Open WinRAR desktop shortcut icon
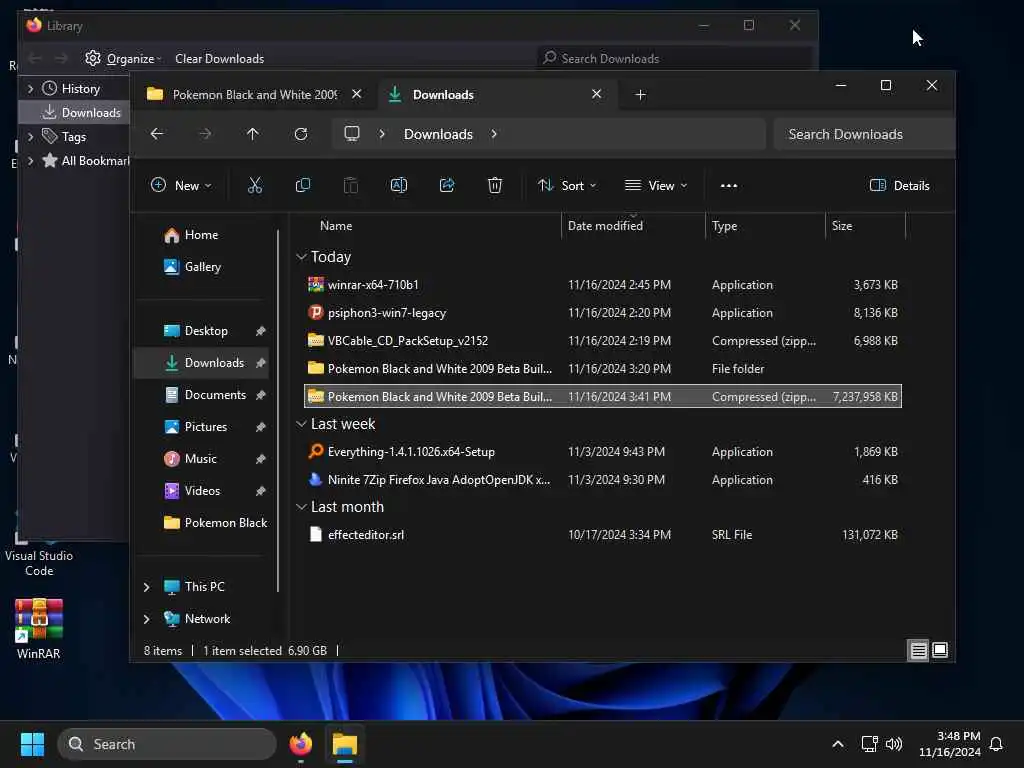Viewport: 1024px width, 768px height. coord(39,628)
